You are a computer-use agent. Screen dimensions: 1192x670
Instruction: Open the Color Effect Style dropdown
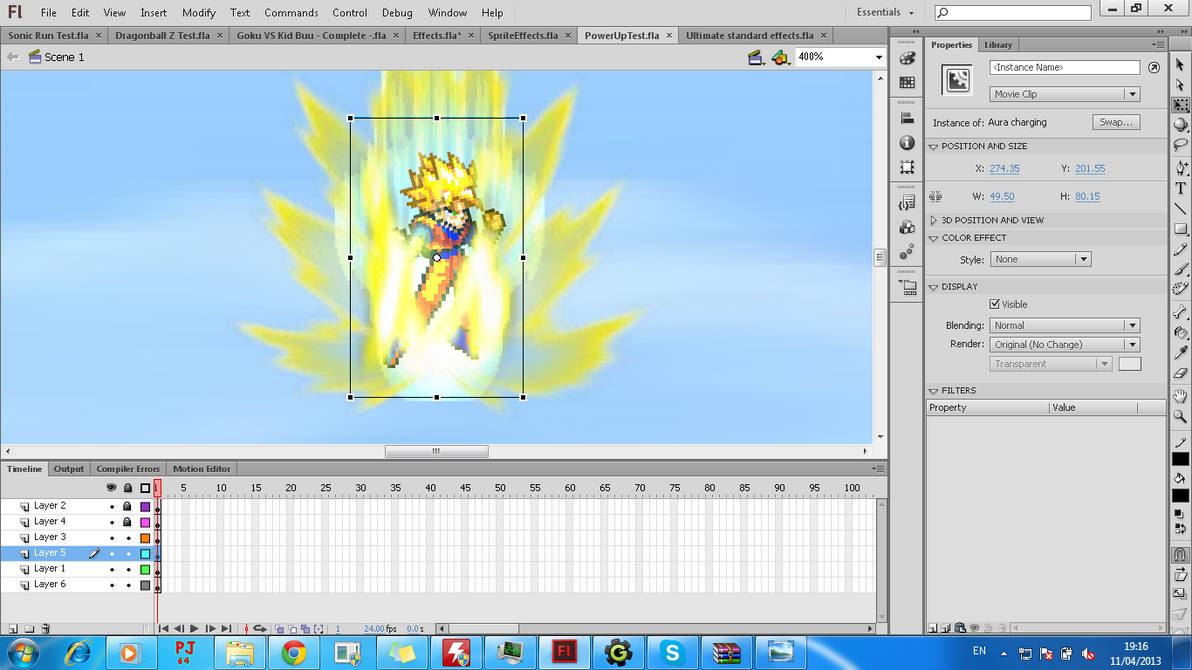pyautogui.click(x=1040, y=259)
